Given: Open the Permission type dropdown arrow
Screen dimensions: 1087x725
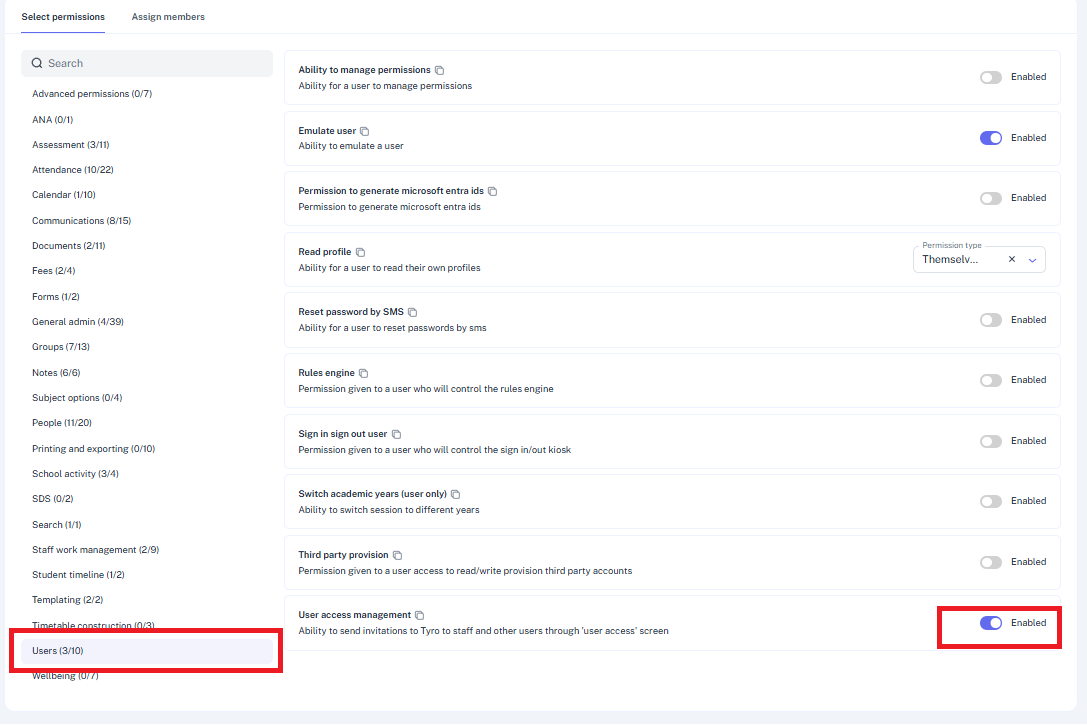Looking at the screenshot, I should pyautogui.click(x=1033, y=260).
